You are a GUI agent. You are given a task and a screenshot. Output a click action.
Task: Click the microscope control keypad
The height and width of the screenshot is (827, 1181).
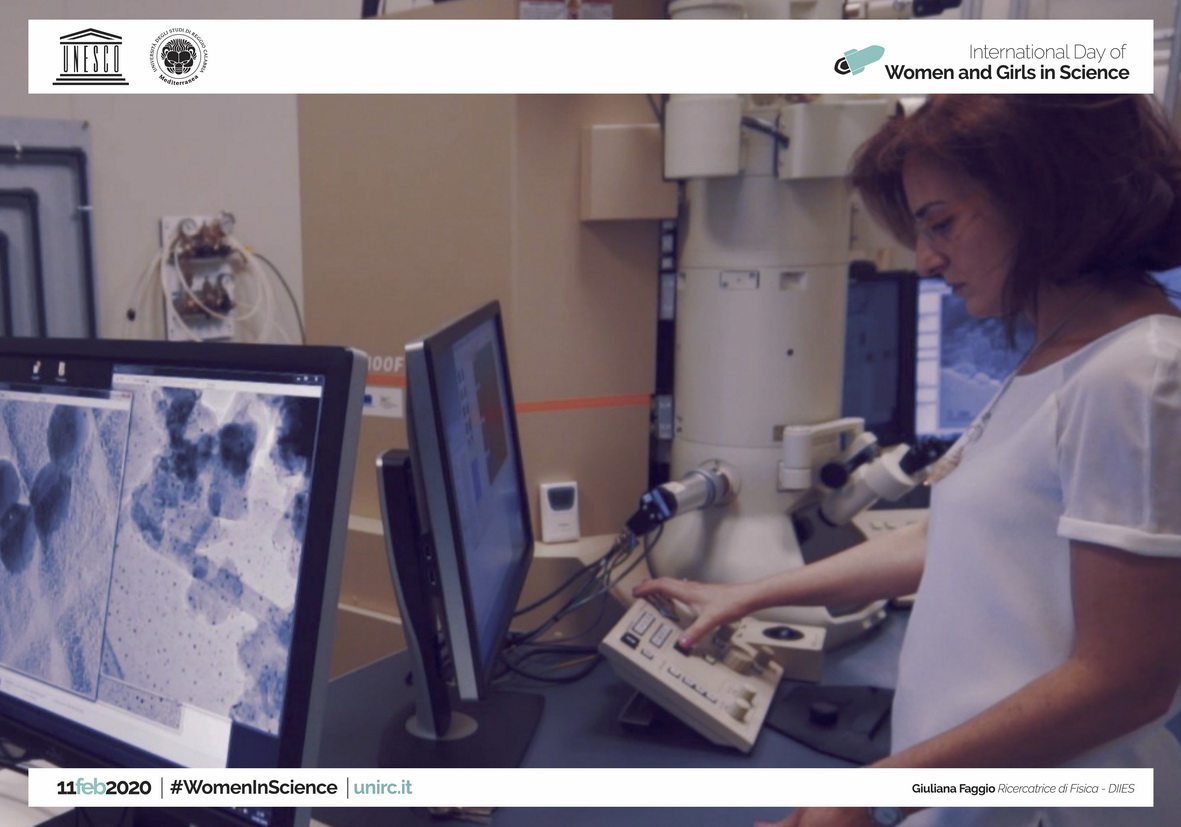[690, 670]
